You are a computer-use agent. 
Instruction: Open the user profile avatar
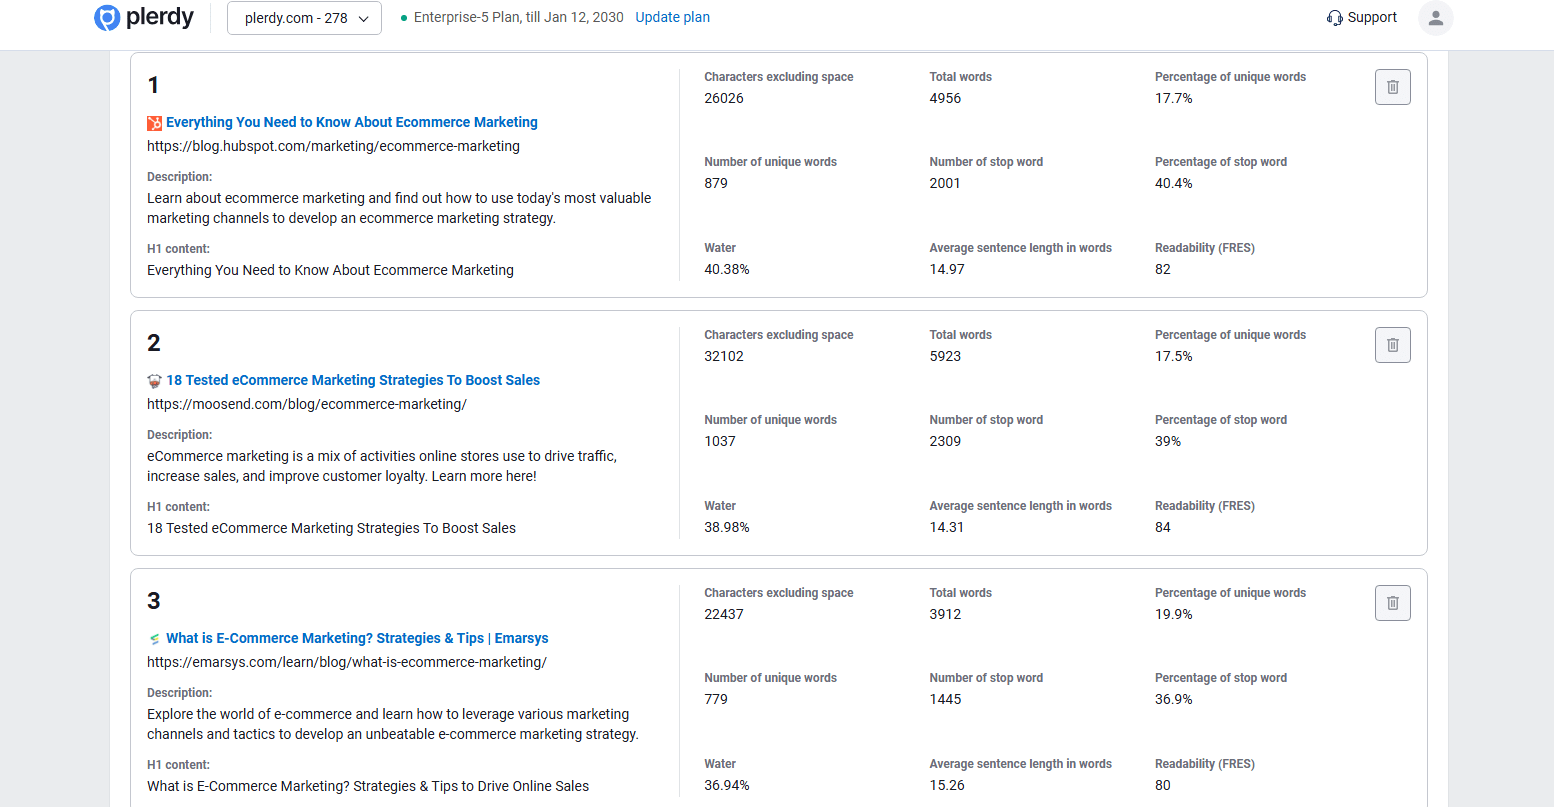[1435, 18]
